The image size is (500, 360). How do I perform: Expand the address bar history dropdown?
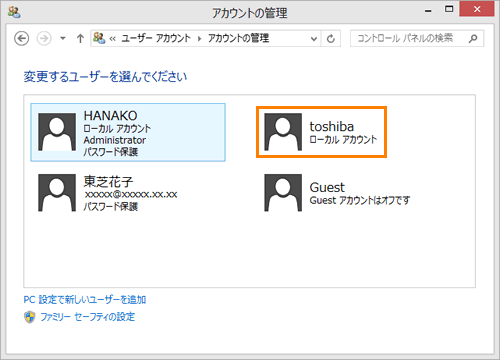314,39
